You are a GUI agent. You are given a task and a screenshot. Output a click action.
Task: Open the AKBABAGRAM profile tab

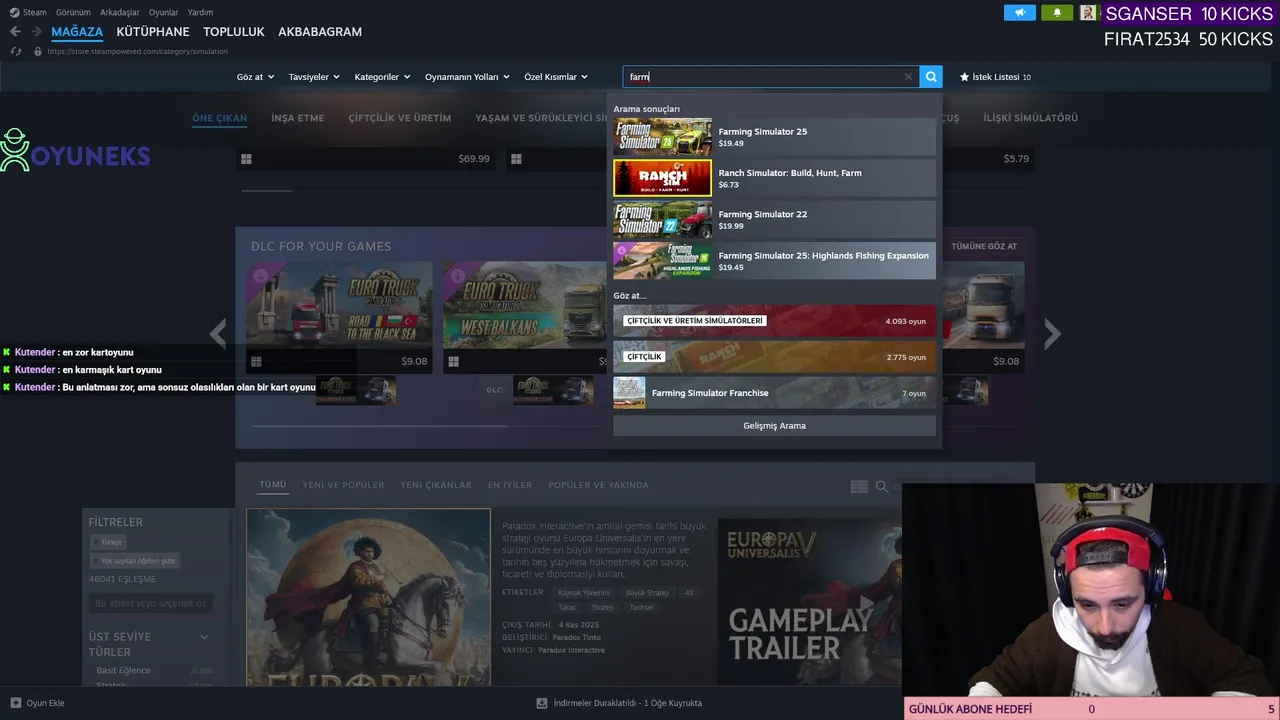tap(320, 32)
